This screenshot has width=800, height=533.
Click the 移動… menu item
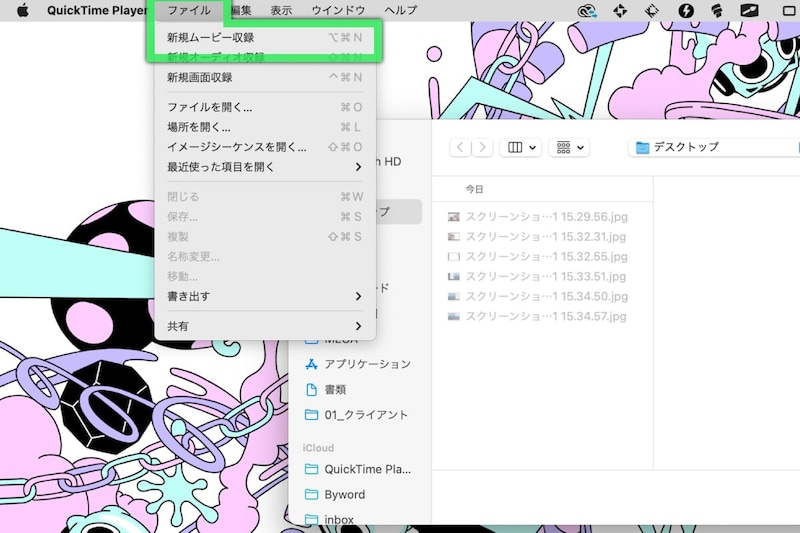pyautogui.click(x=264, y=276)
